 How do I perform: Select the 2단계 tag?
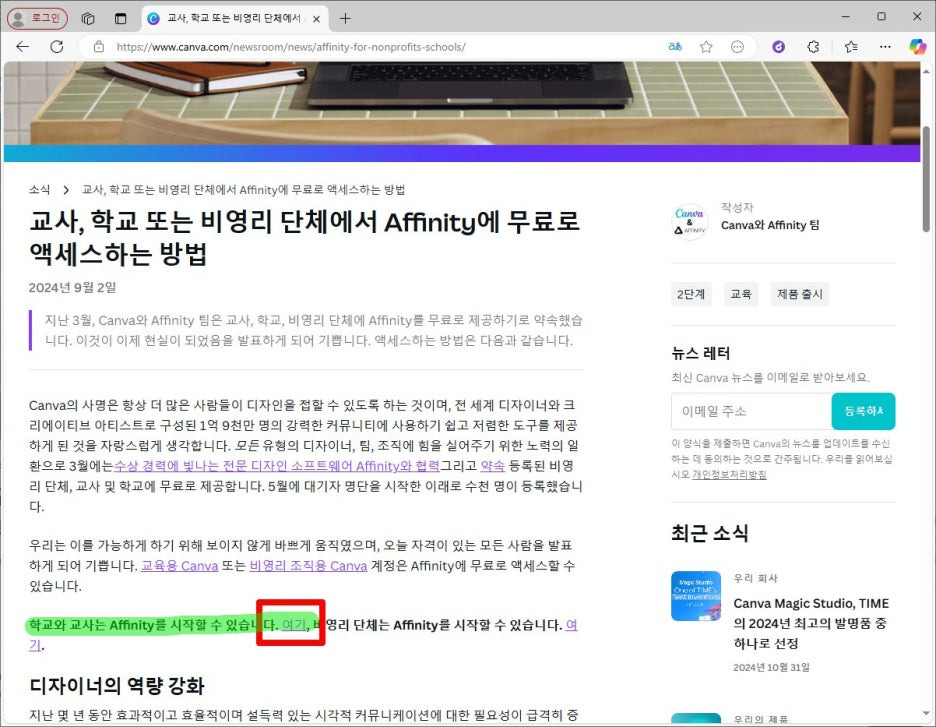point(691,294)
